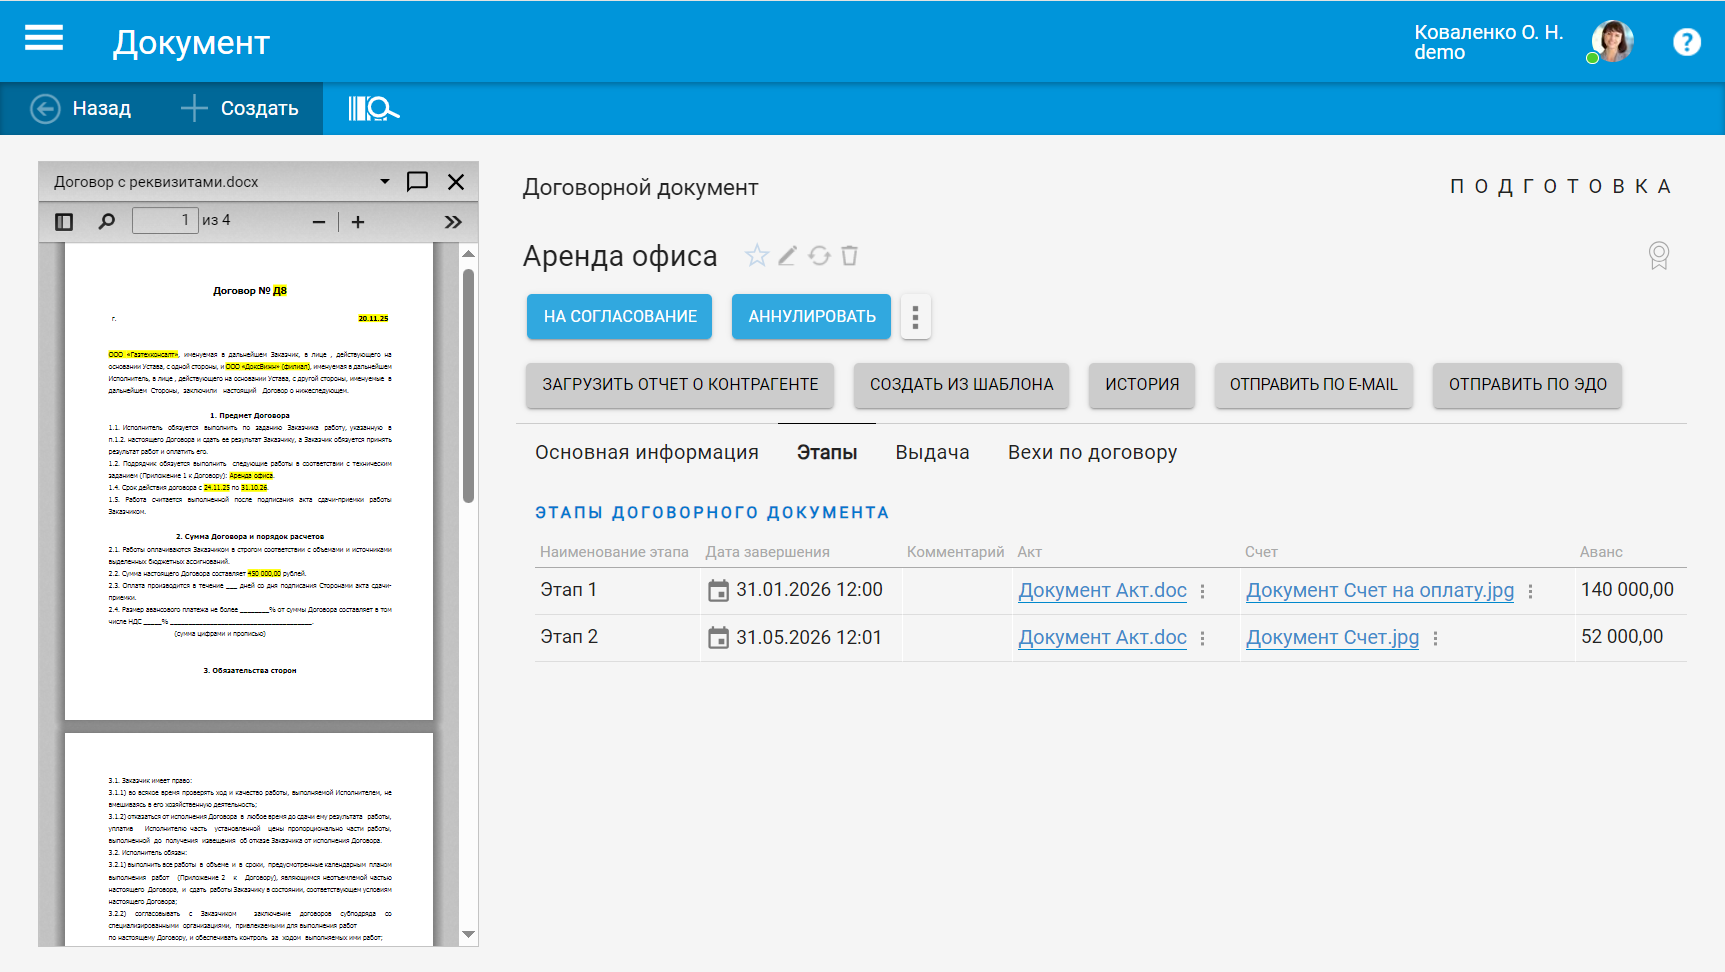Switch to Основная информация tab
The image size is (1725, 972).
pos(646,453)
